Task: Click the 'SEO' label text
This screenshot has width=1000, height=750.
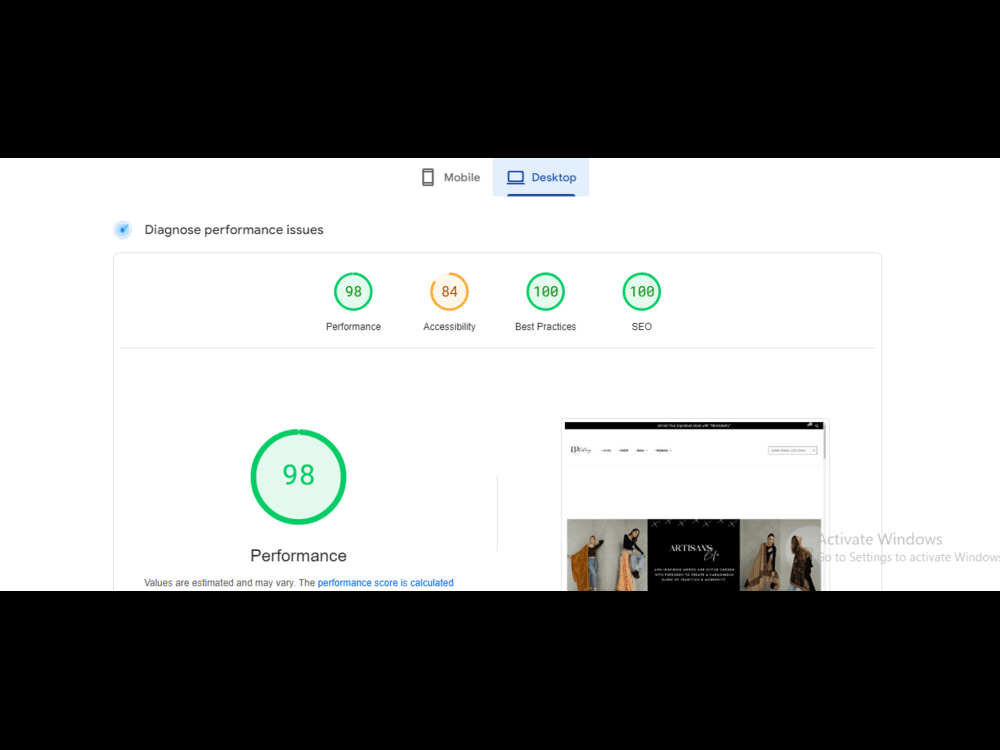Action: 642,327
